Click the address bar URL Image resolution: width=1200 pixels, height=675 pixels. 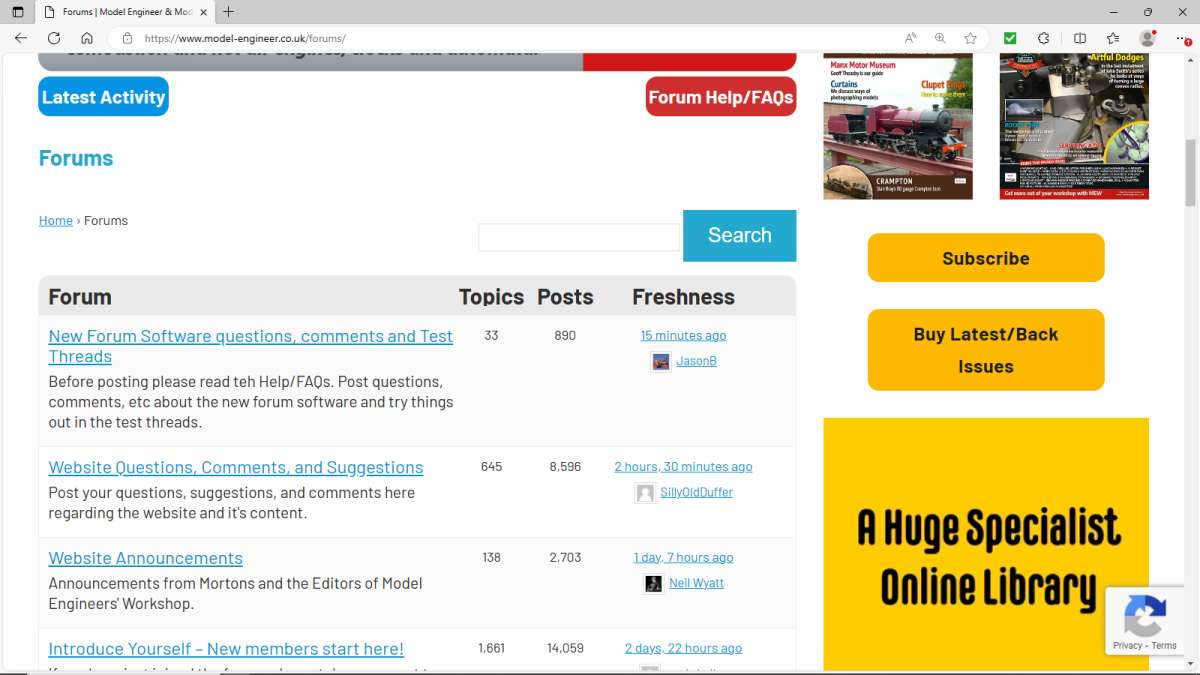tap(245, 38)
